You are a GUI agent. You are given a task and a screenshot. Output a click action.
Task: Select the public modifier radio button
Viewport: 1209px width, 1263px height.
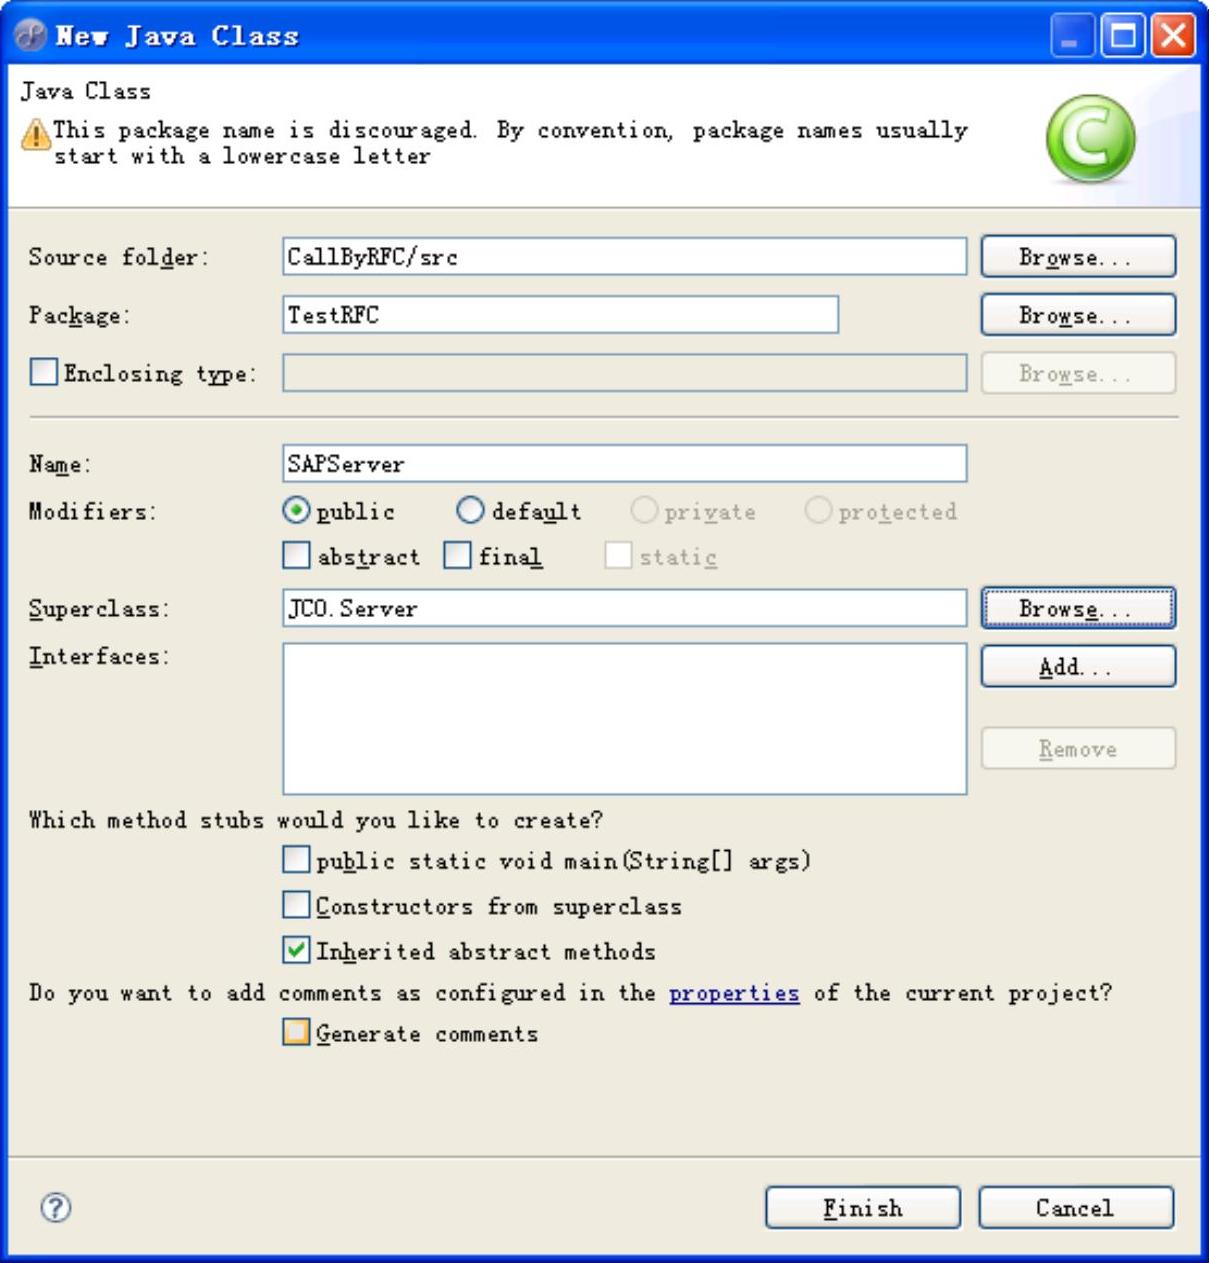tap(297, 511)
